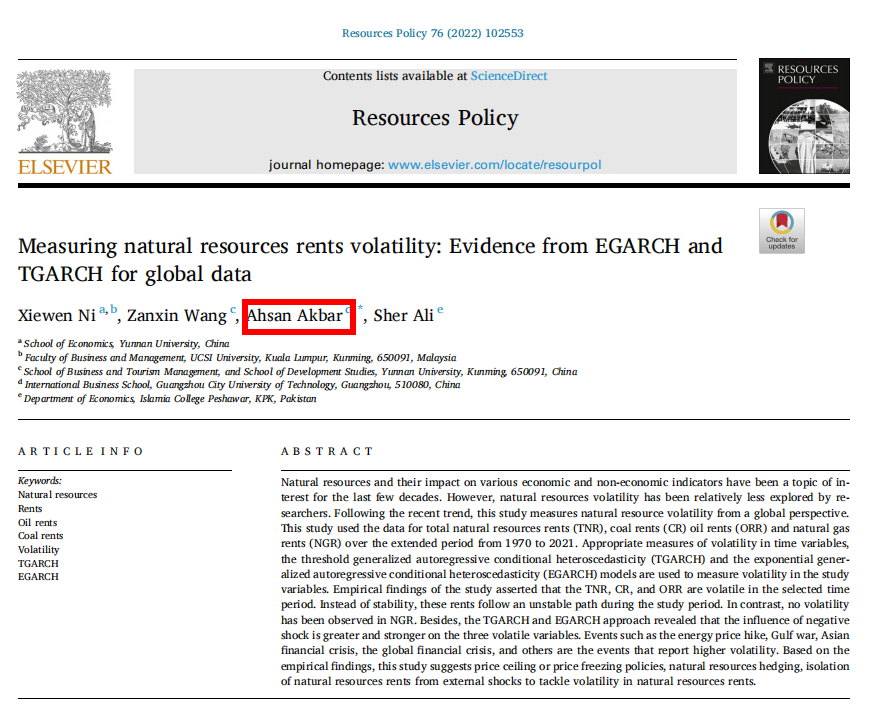Click superscript e after Sher Ali

(440, 311)
